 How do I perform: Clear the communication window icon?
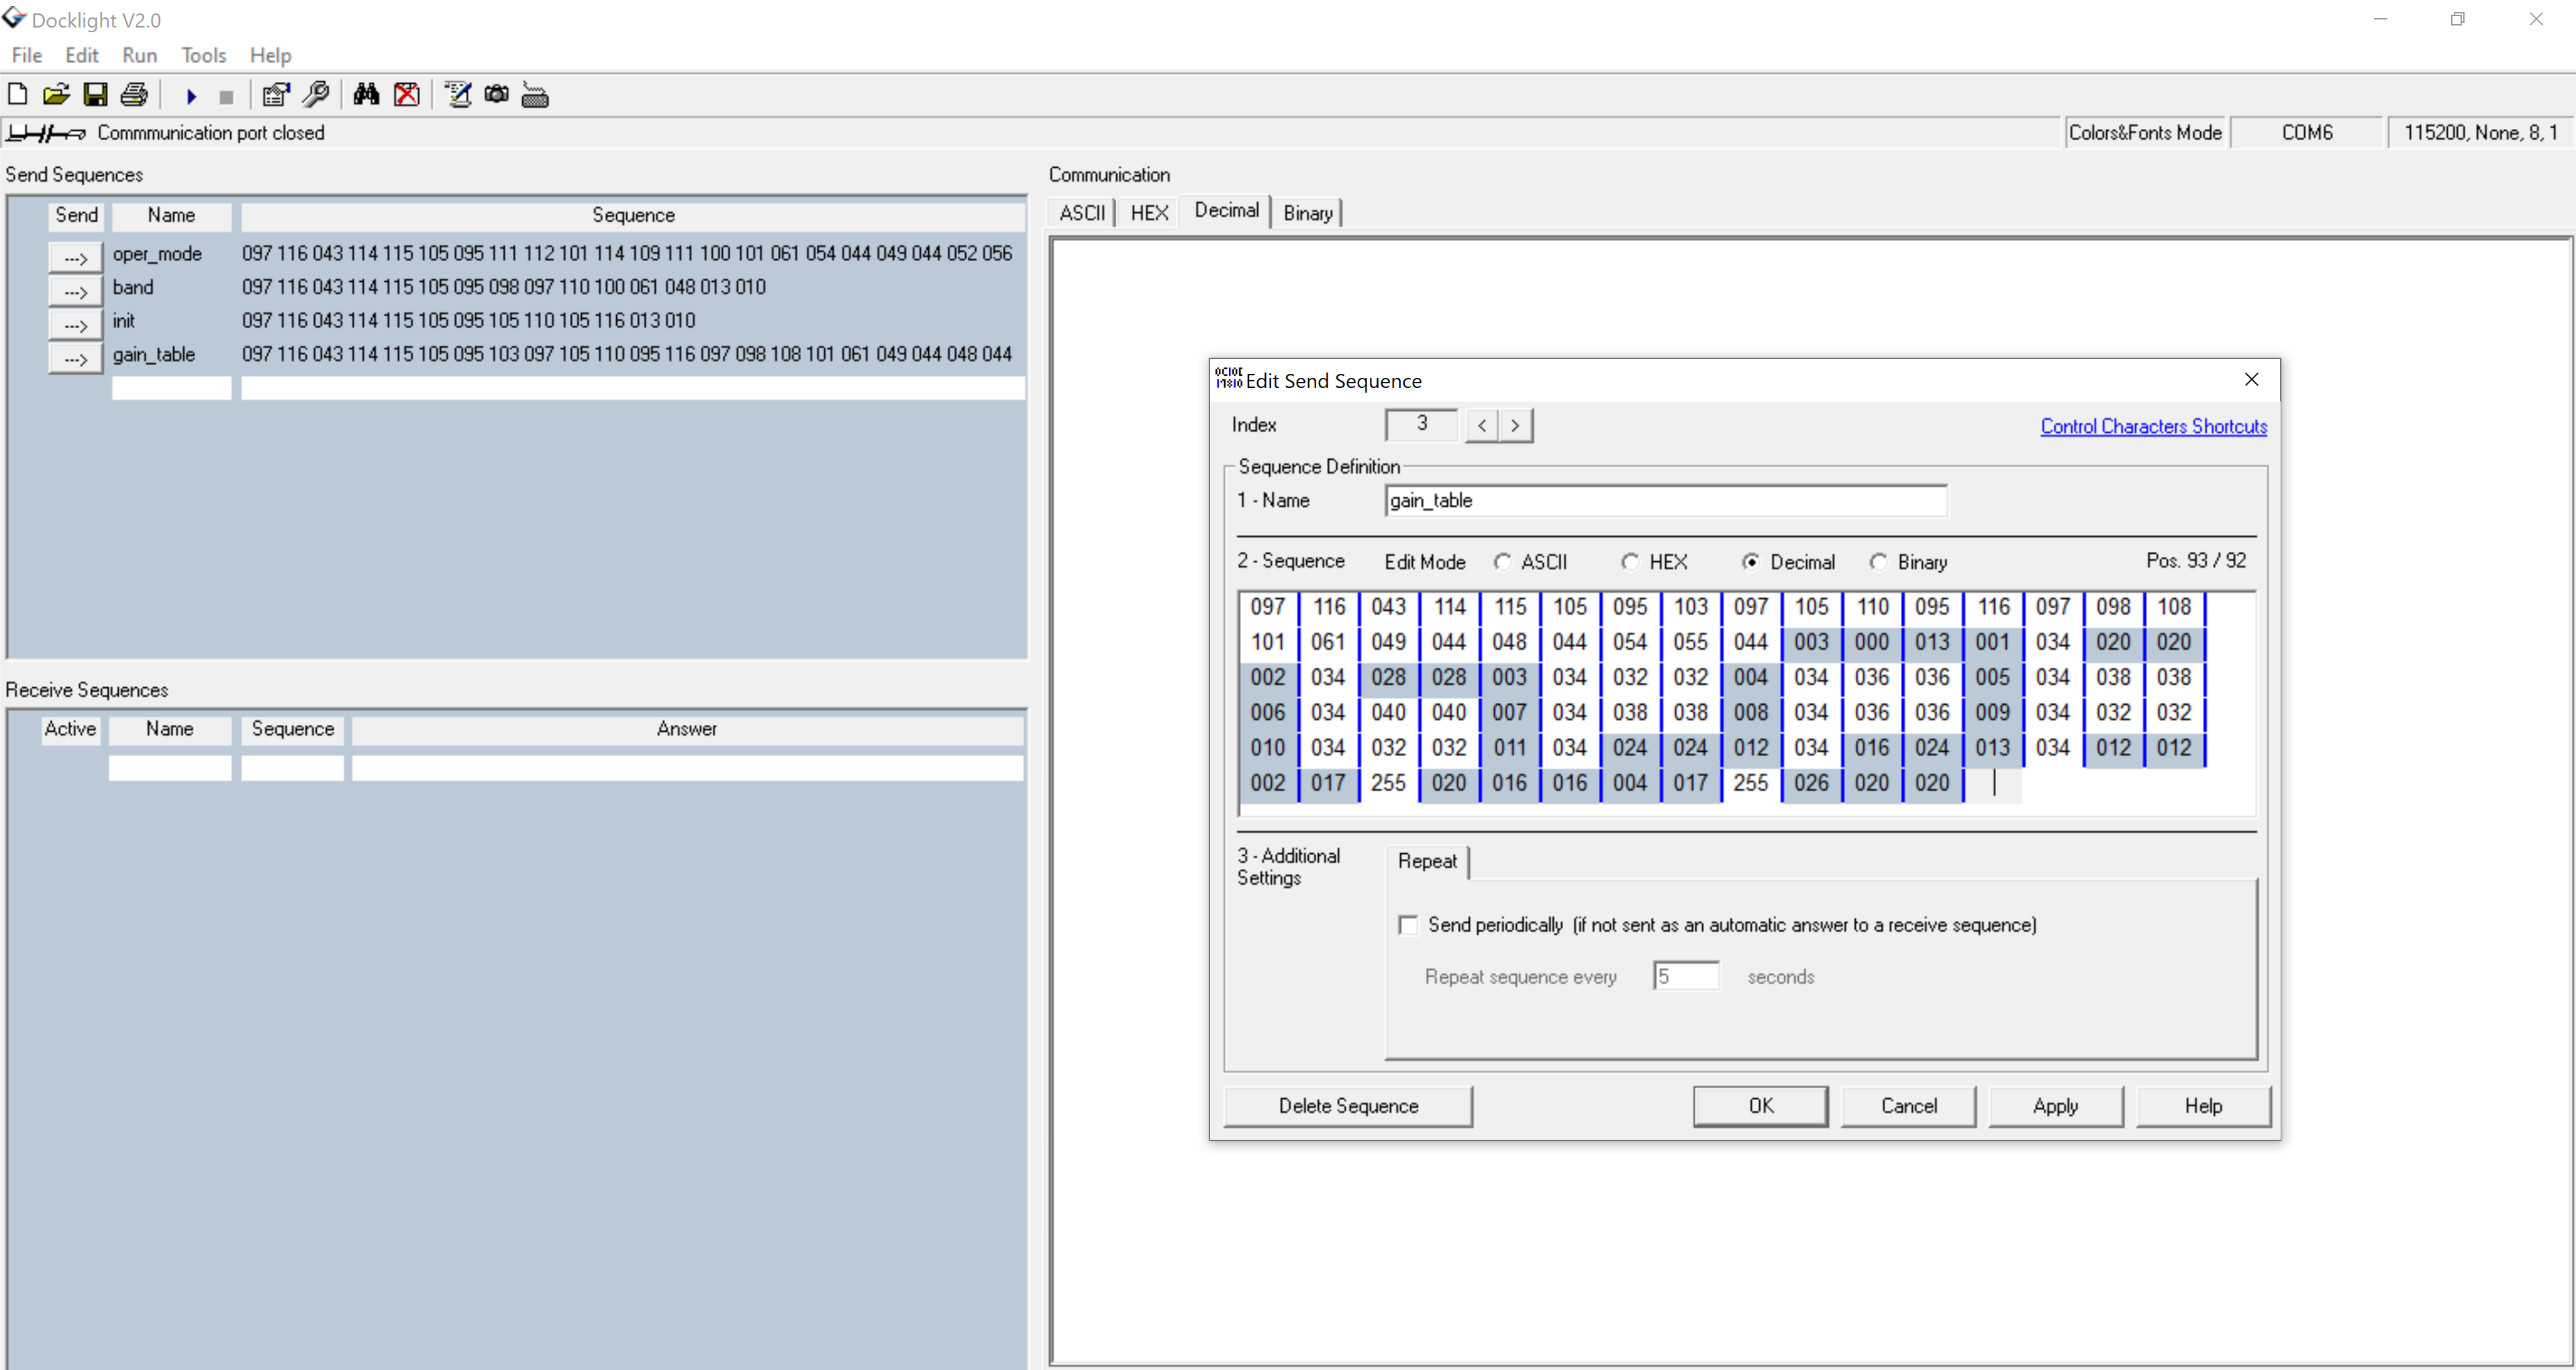407,94
